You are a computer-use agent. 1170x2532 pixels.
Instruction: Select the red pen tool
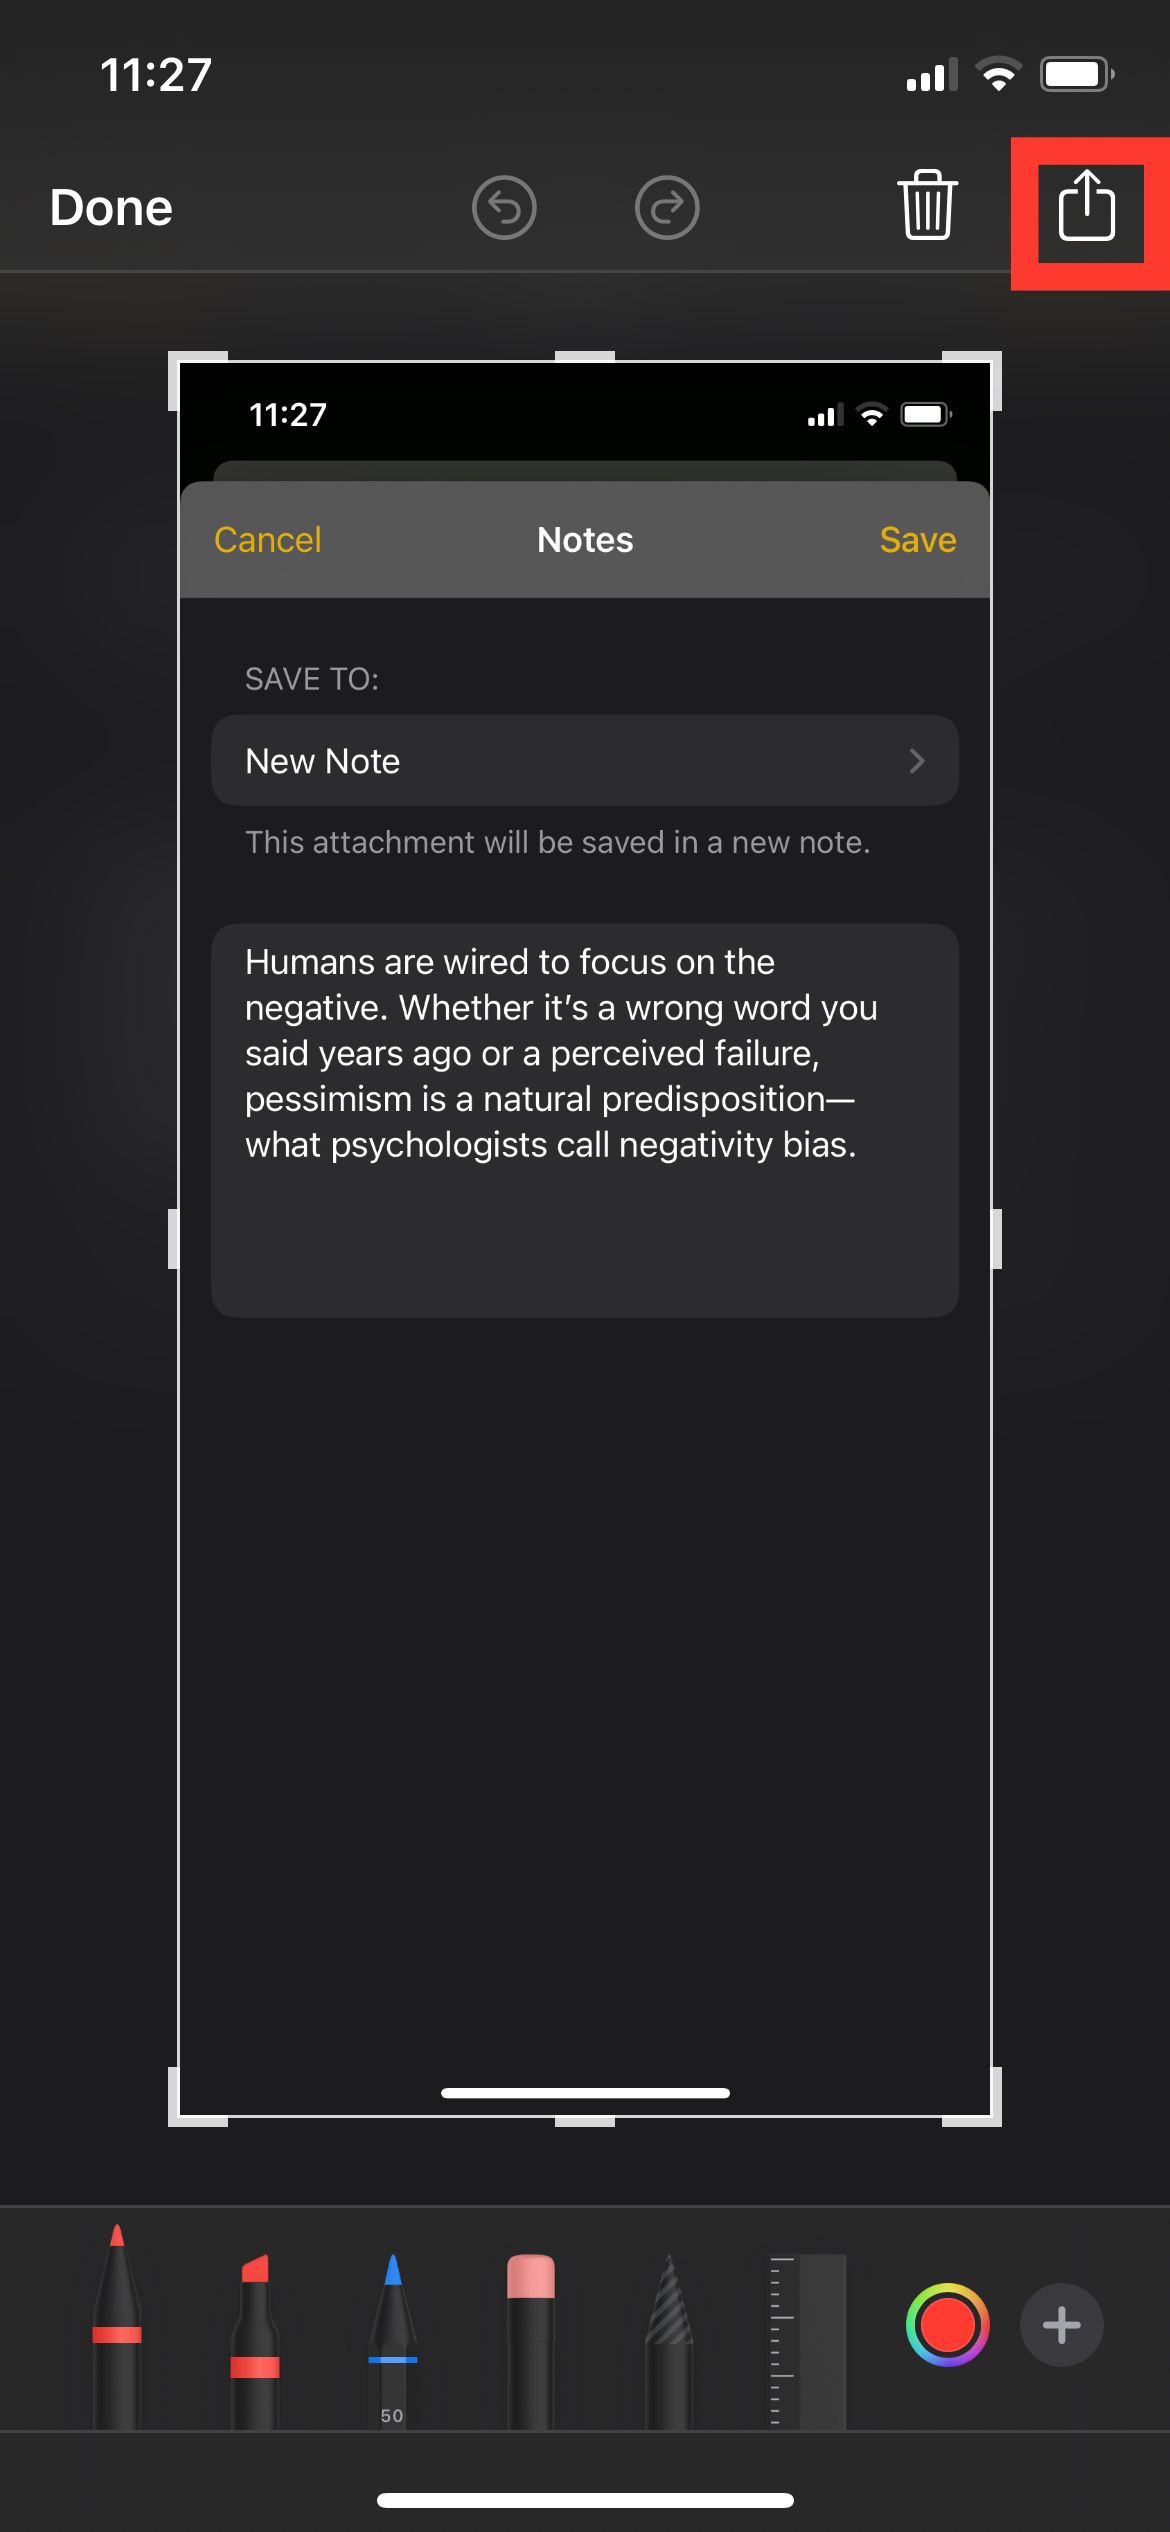pyautogui.click(x=117, y=2328)
